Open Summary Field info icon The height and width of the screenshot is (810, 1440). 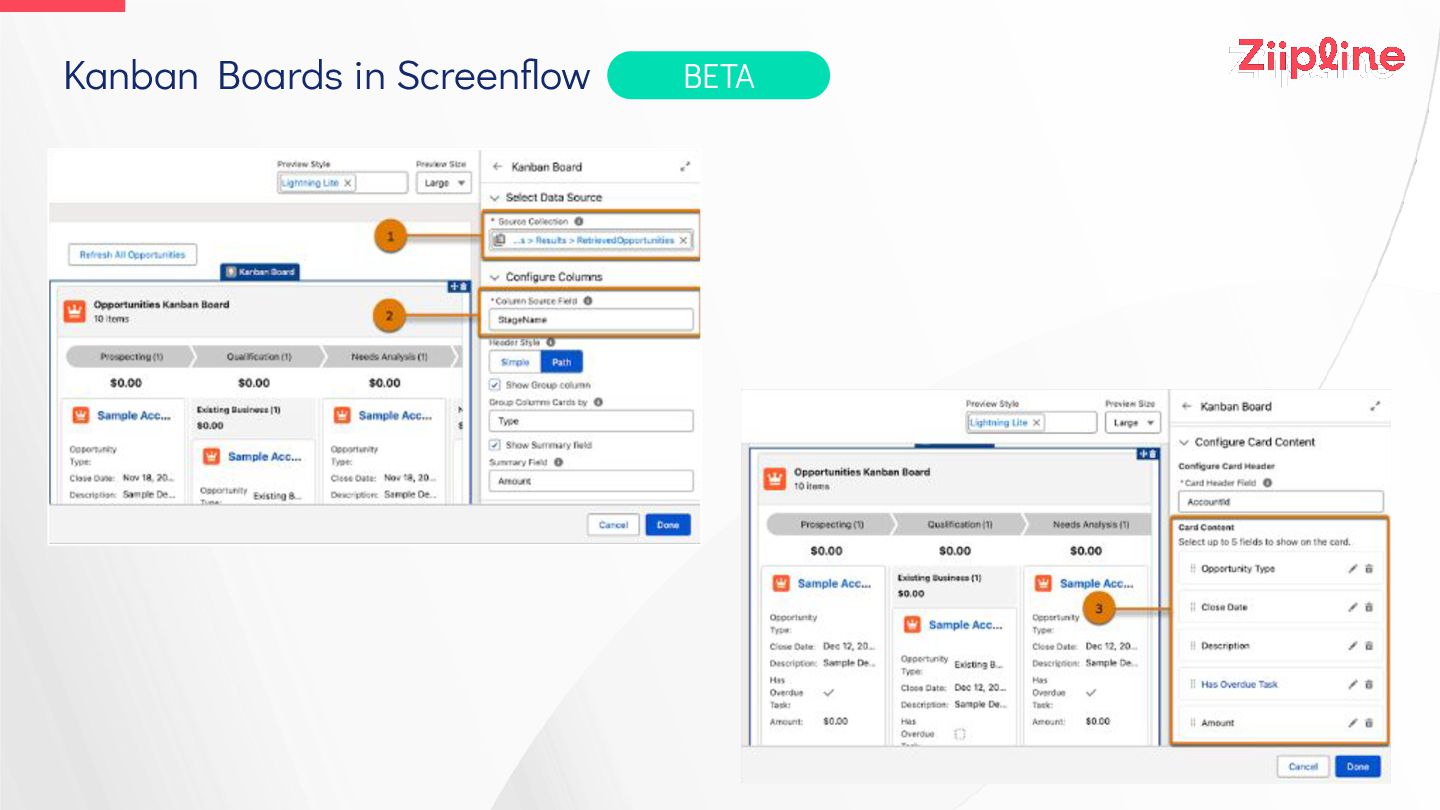click(558, 462)
